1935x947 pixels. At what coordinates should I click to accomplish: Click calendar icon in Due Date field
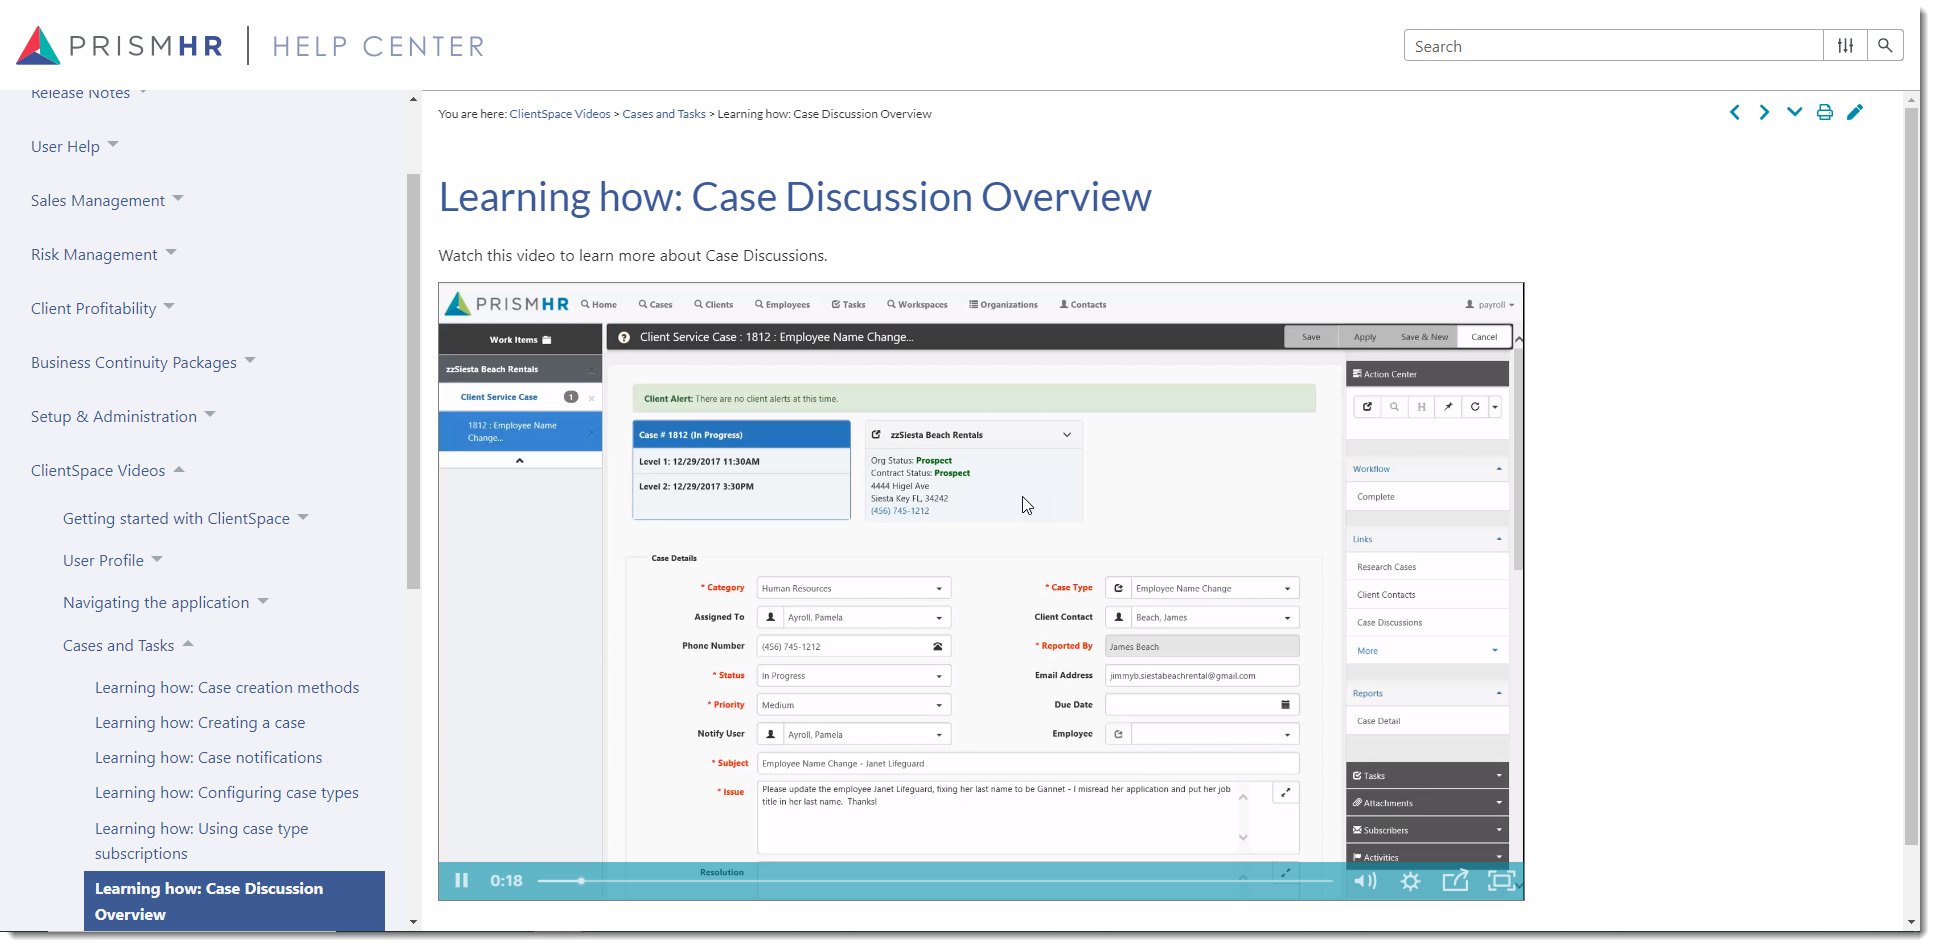pos(1285,705)
